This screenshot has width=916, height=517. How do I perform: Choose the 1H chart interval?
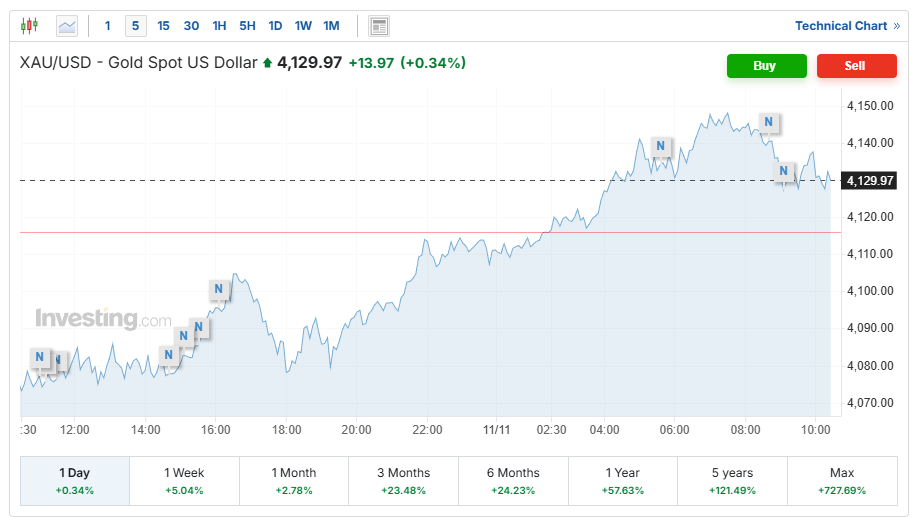219,26
